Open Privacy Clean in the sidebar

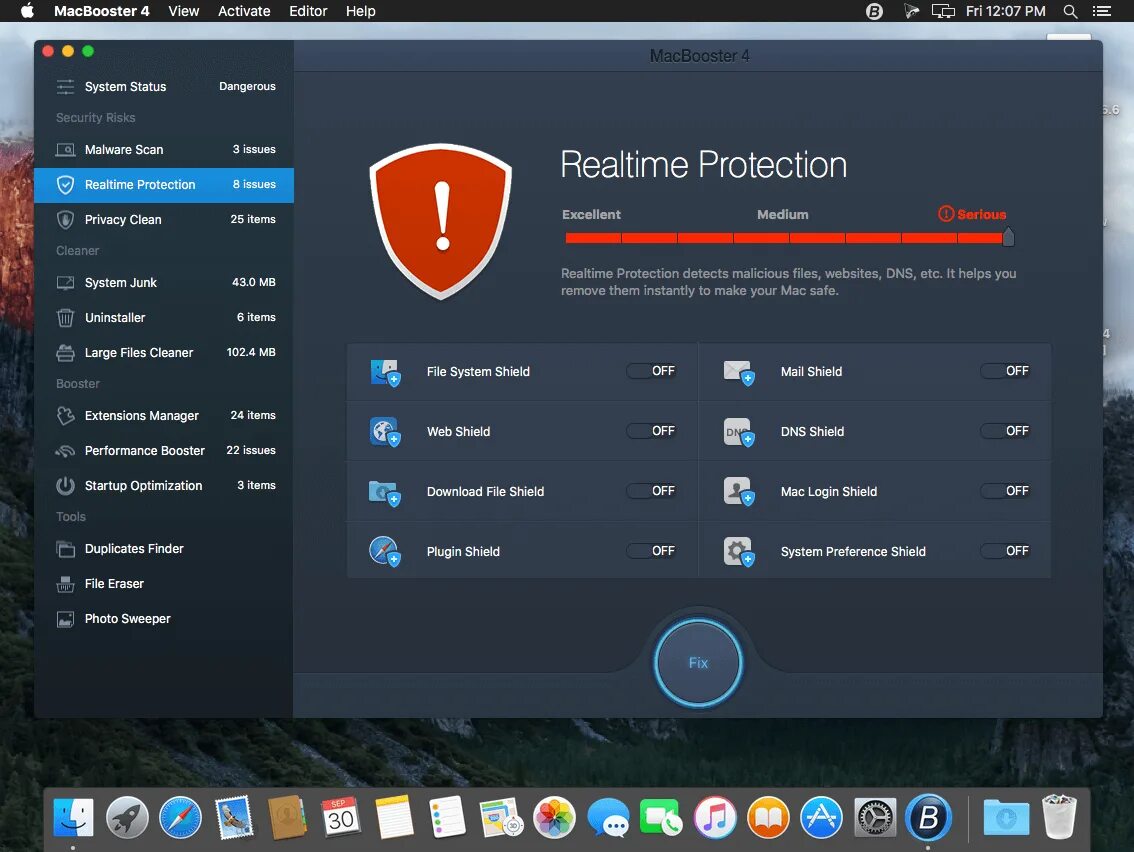[164, 220]
